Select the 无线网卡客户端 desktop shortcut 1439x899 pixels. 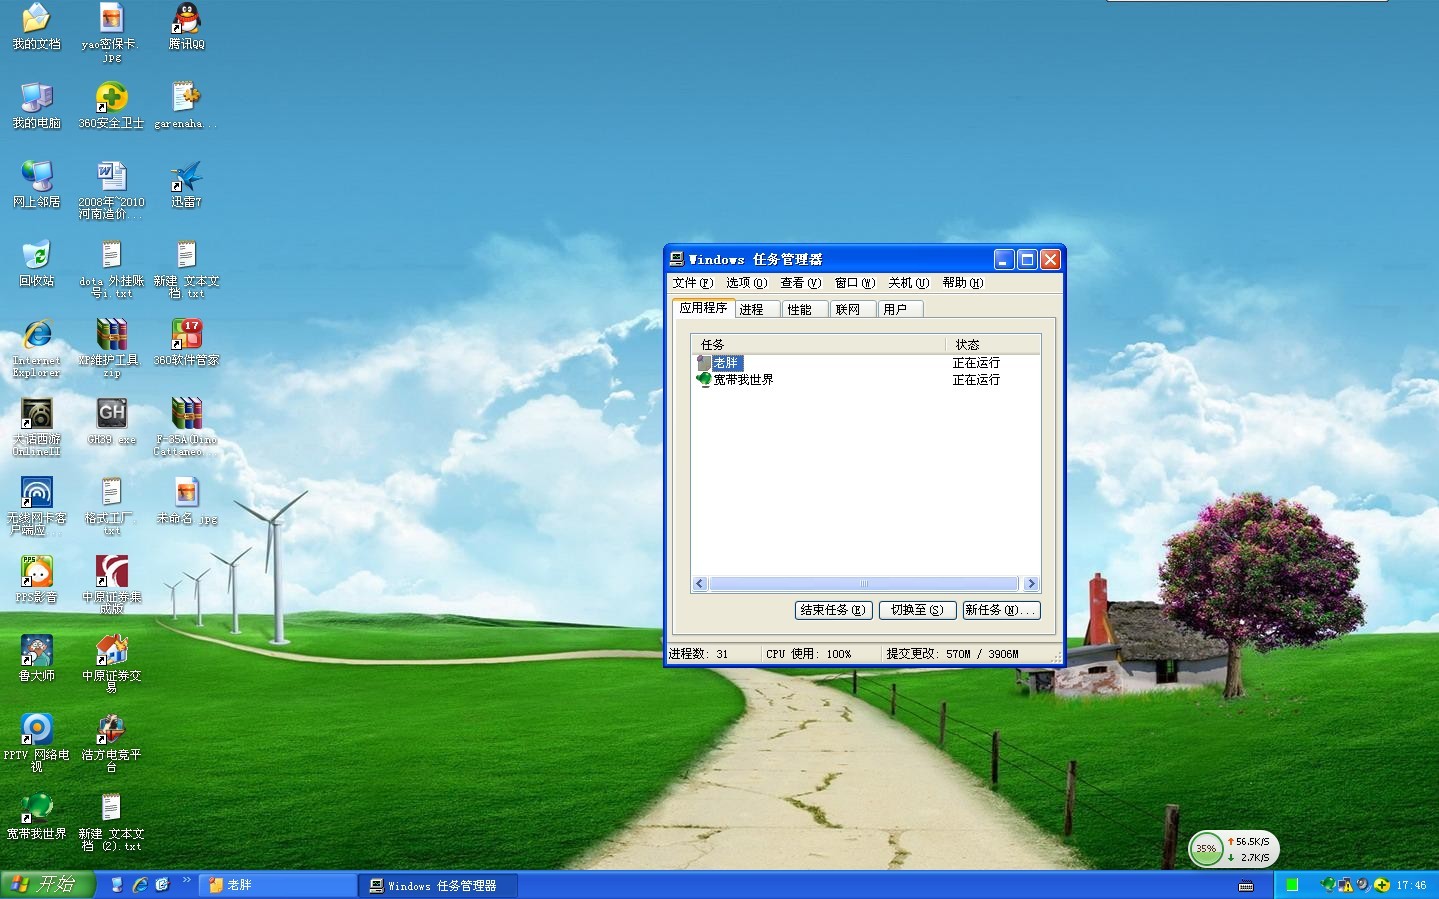[x=36, y=506]
